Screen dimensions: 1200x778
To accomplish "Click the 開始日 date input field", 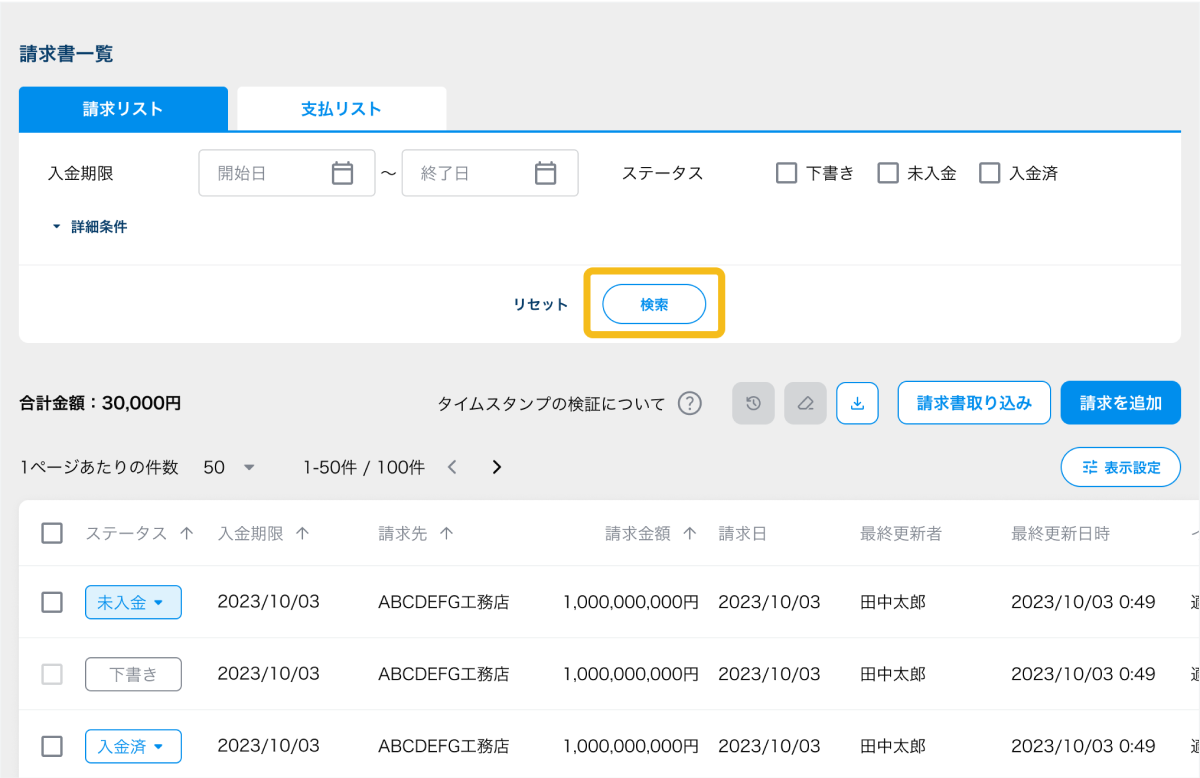I will click(x=265, y=173).
